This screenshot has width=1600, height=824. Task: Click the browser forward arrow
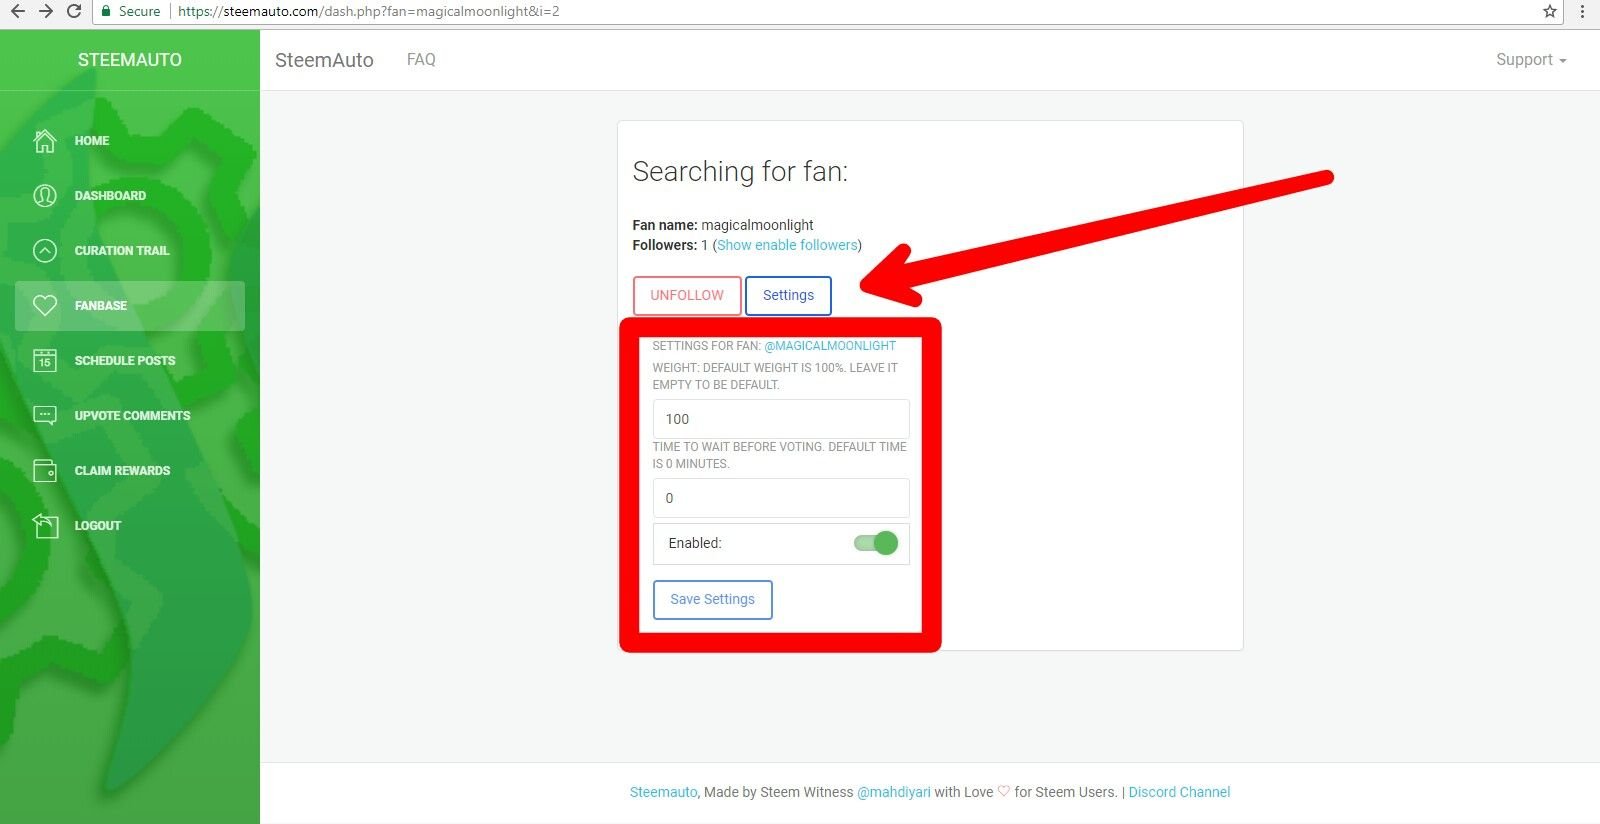45,11
